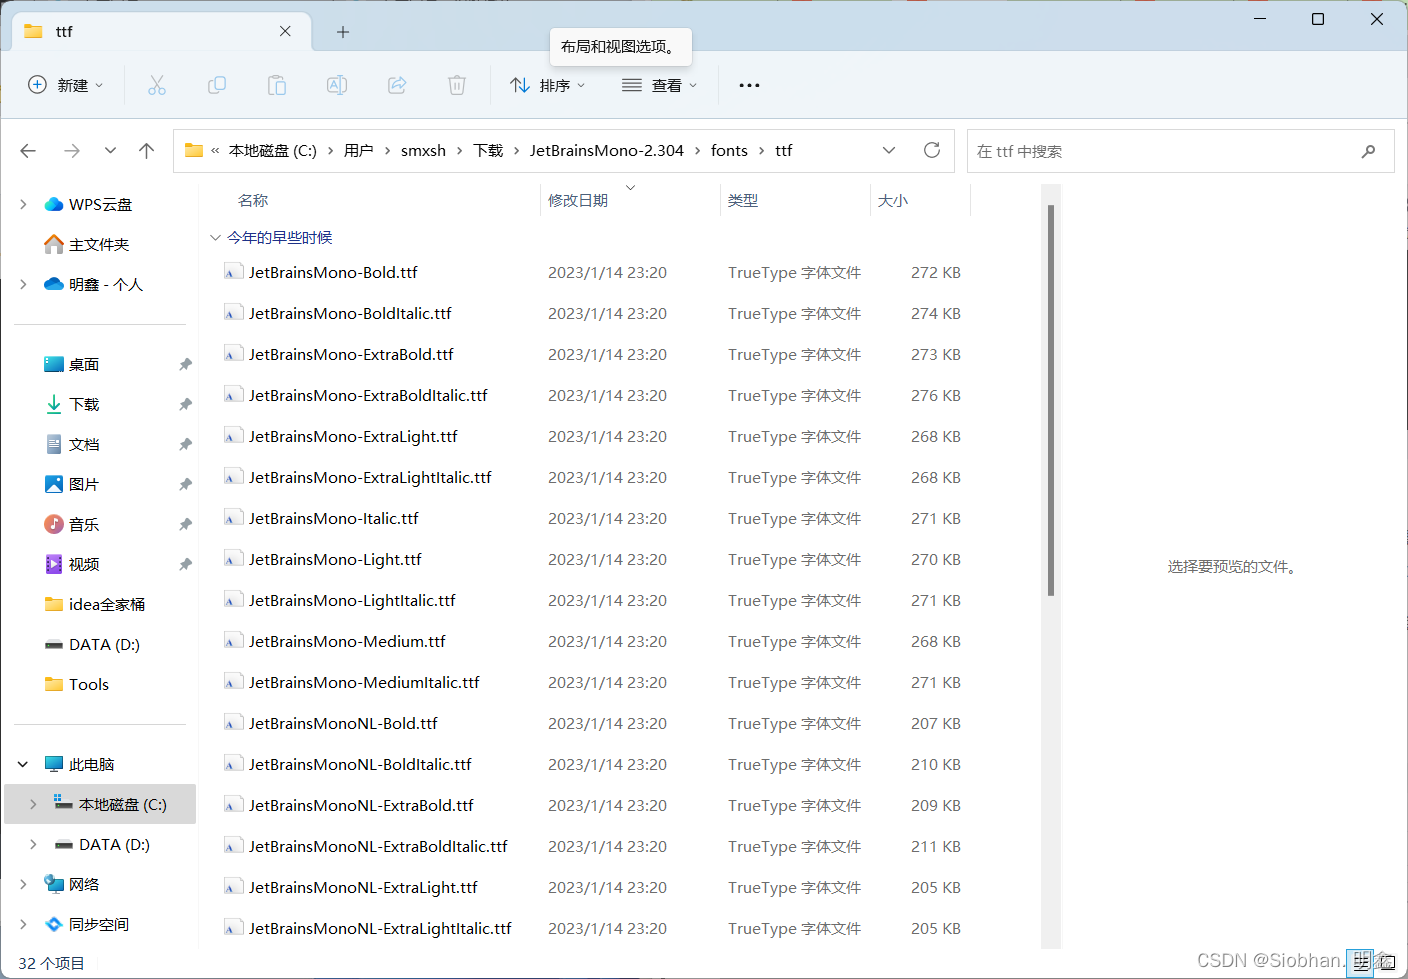
Task: Open the three-dots more options menu
Action: tap(749, 85)
